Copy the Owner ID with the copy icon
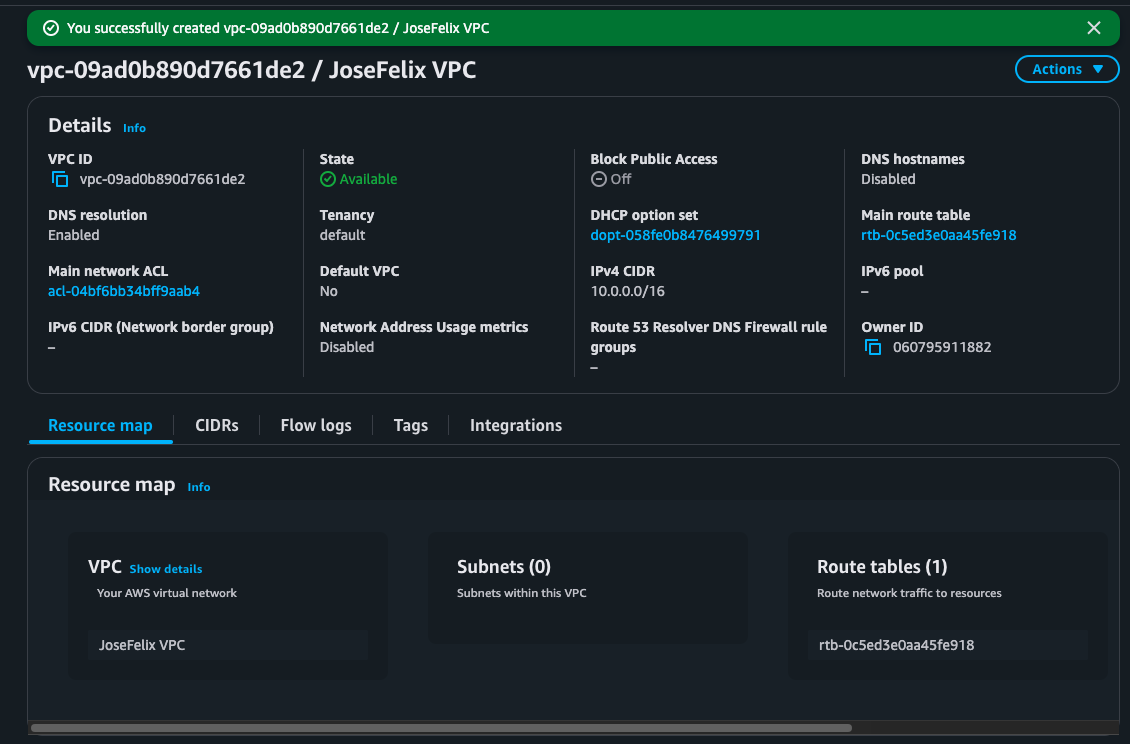 click(x=873, y=347)
